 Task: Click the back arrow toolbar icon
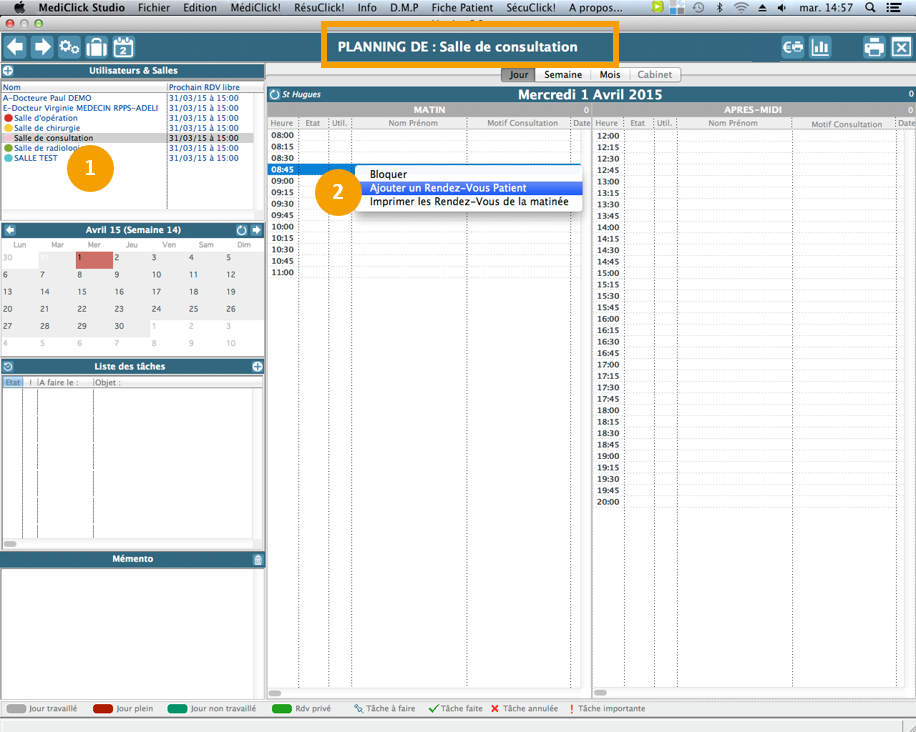15,47
